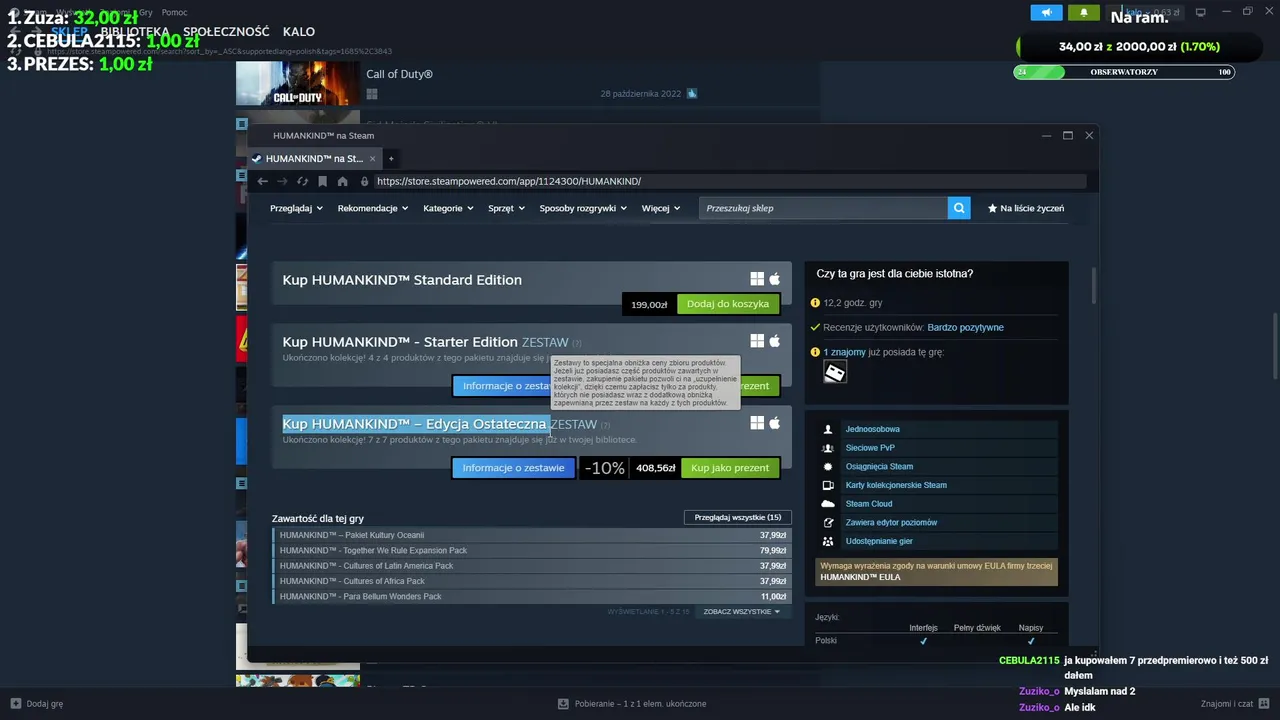
Task: Open the Sprzęt dropdown menu
Action: click(507, 208)
